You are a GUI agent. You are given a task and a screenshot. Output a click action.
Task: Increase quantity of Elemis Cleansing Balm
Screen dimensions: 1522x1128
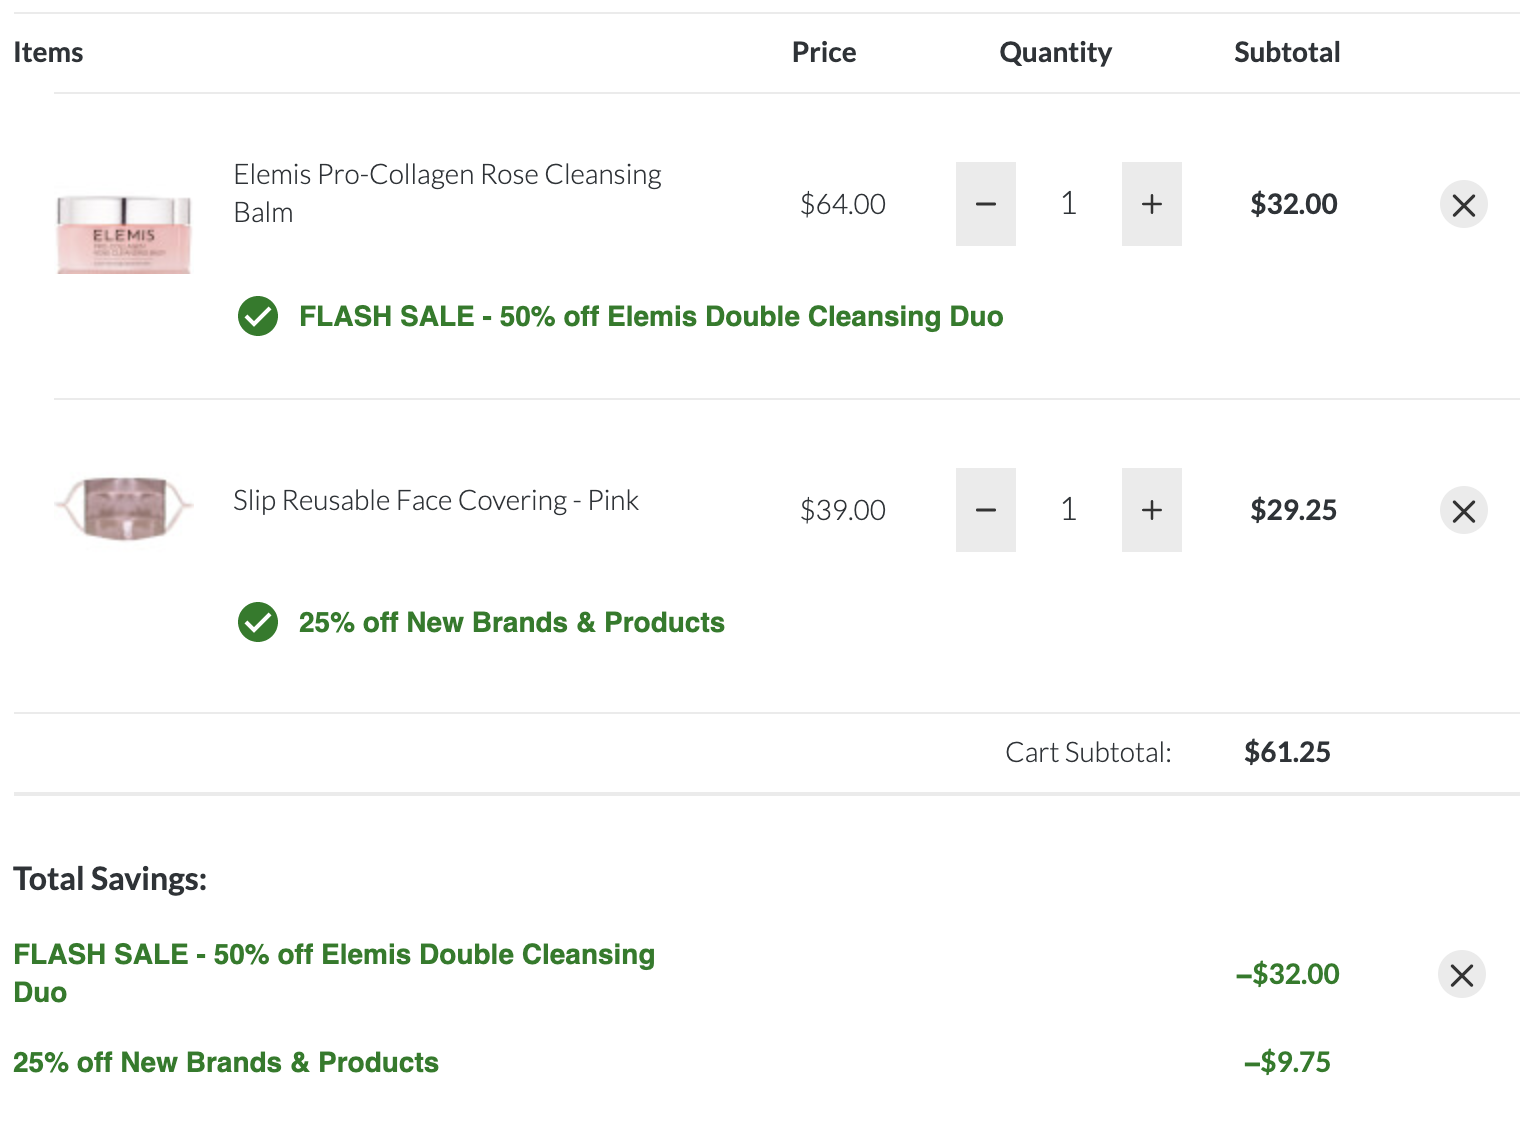1151,204
